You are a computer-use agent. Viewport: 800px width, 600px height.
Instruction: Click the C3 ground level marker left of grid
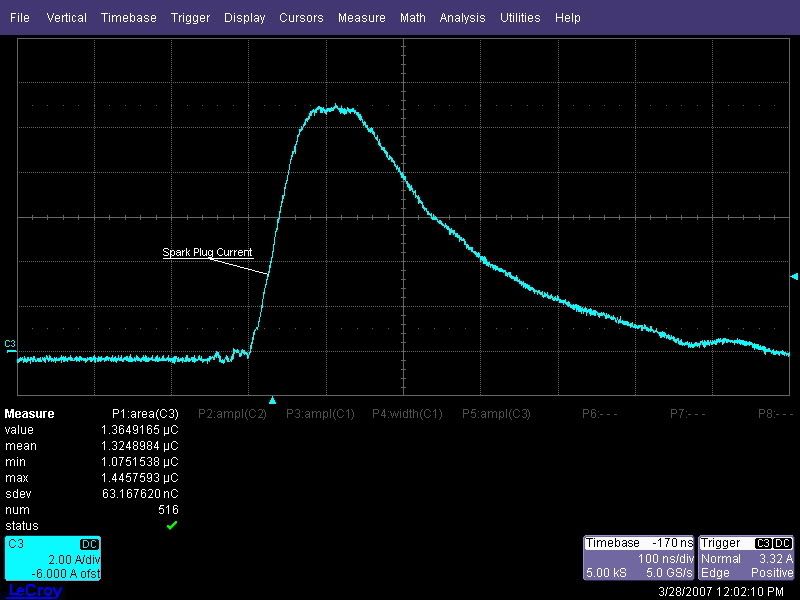[10, 345]
